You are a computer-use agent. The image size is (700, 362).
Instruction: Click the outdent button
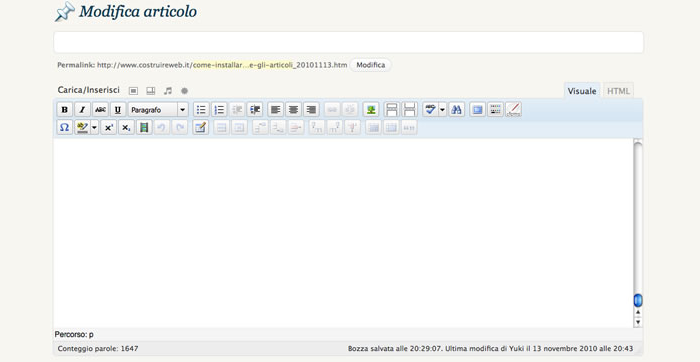pyautogui.click(x=237, y=109)
